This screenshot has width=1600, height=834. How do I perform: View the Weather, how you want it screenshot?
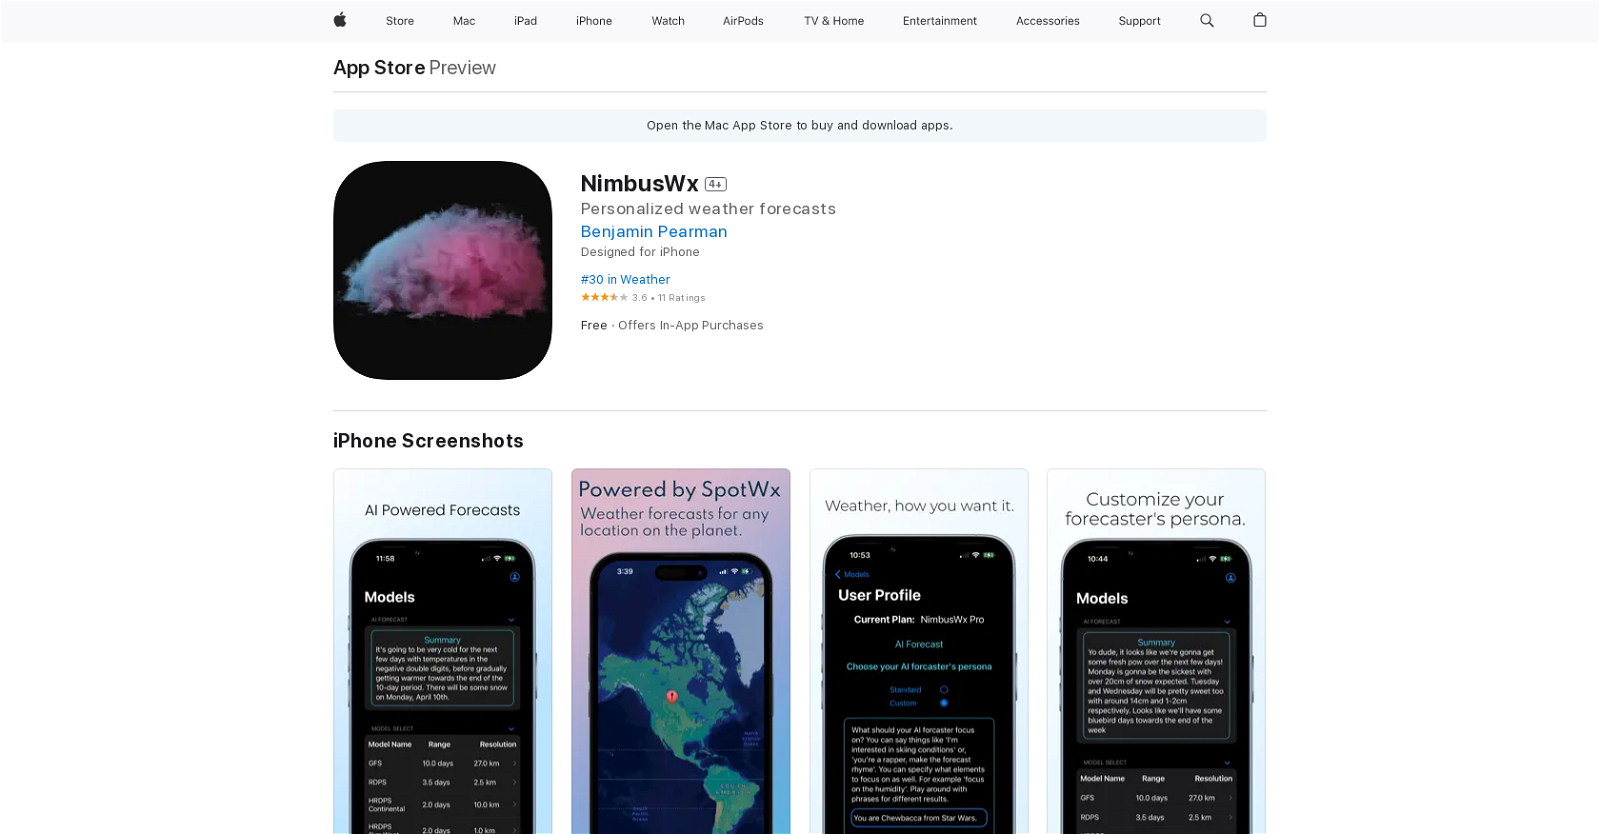click(919, 651)
